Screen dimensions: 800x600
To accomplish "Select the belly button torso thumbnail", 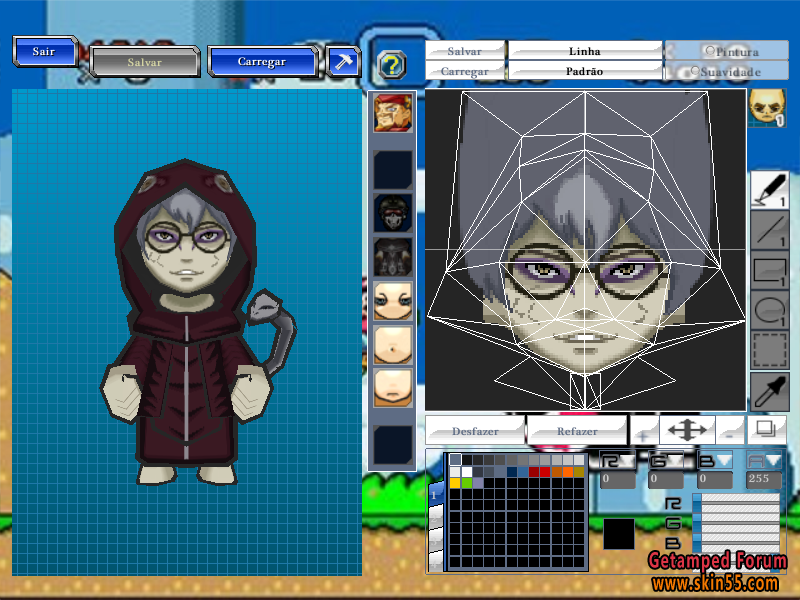I will tap(392, 345).
